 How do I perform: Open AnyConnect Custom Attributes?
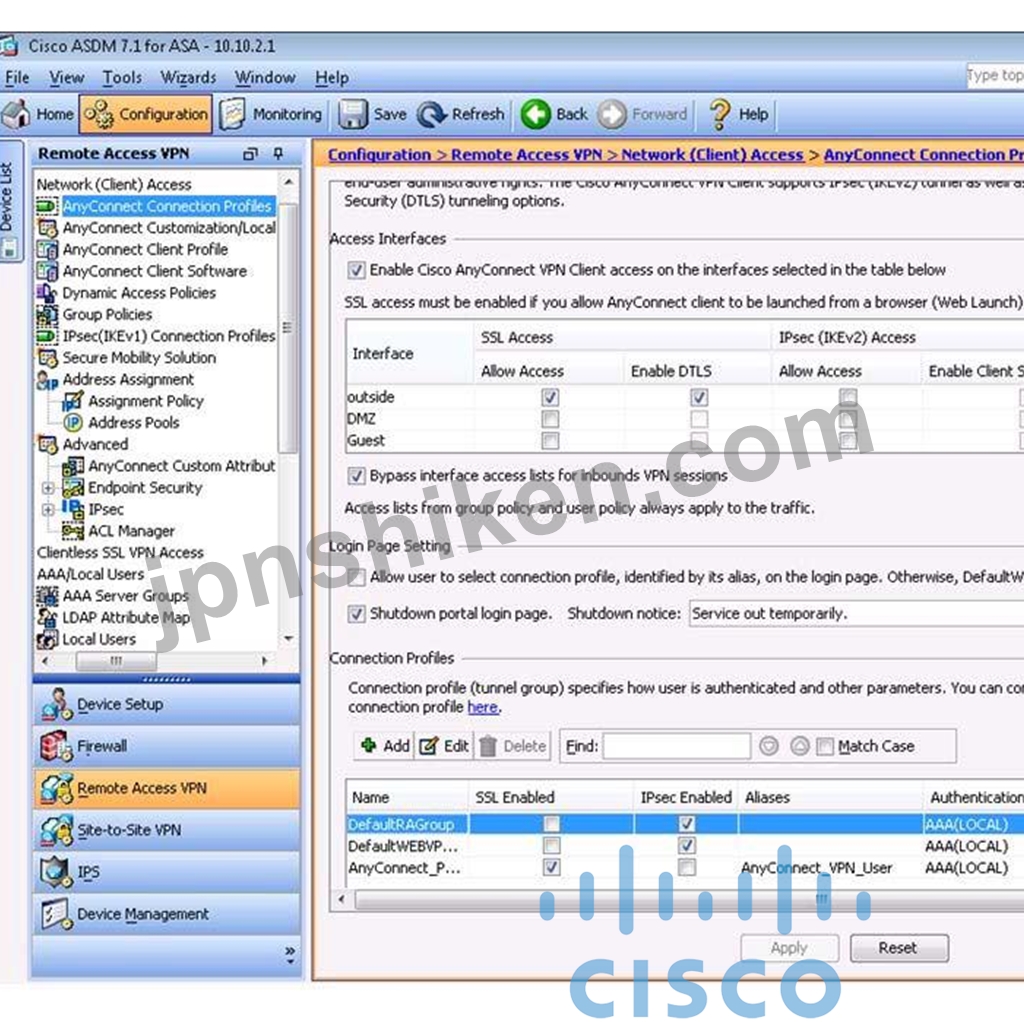click(x=182, y=466)
